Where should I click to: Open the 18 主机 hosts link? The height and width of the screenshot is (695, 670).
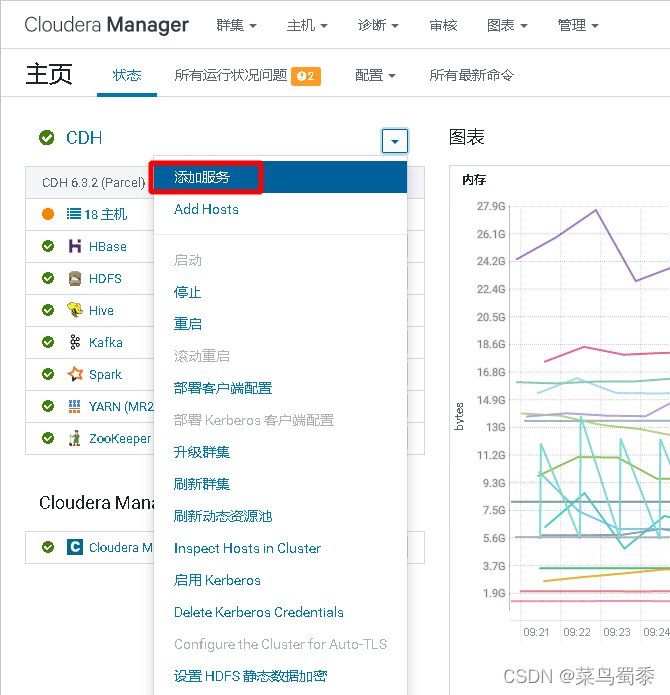(105, 215)
